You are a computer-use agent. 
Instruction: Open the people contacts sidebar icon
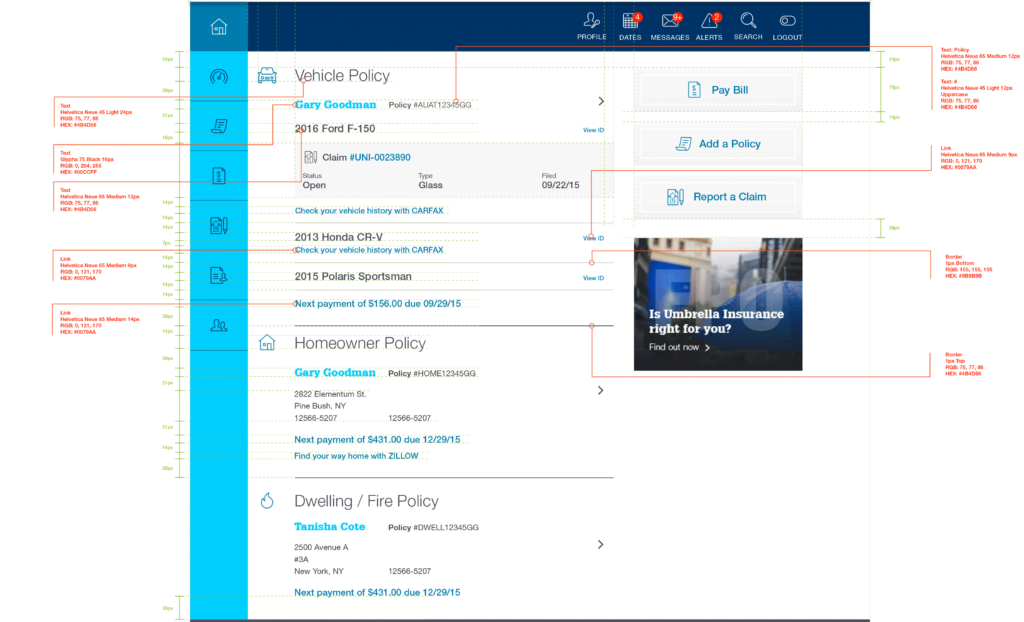click(x=219, y=324)
